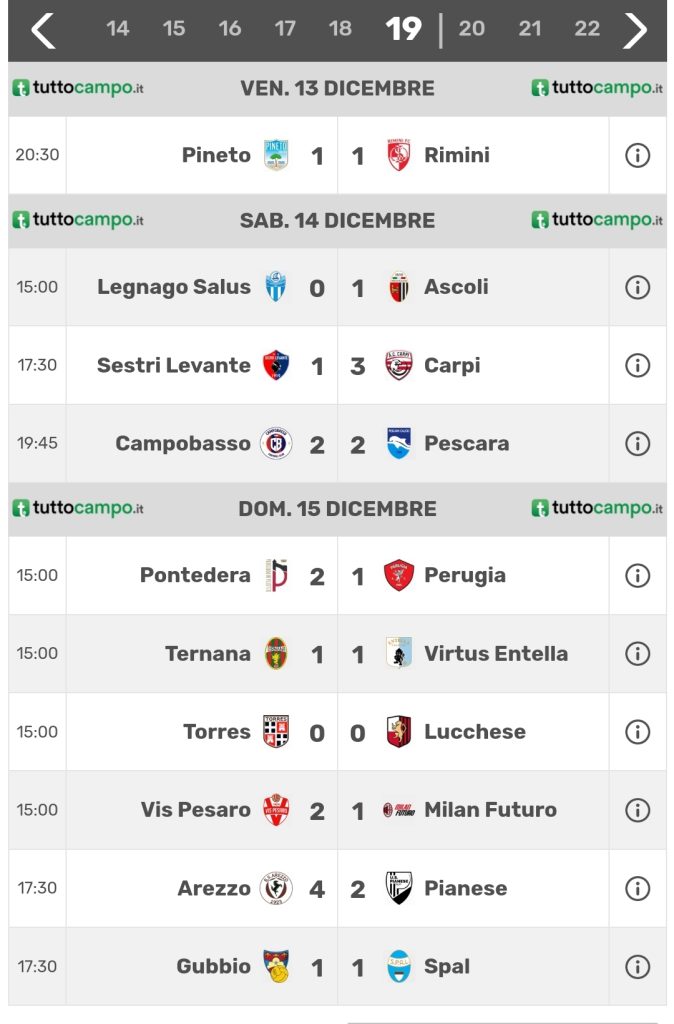Viewport: 674px width, 1024px height.
Task: Switch to matchday 18
Action: [340, 29]
